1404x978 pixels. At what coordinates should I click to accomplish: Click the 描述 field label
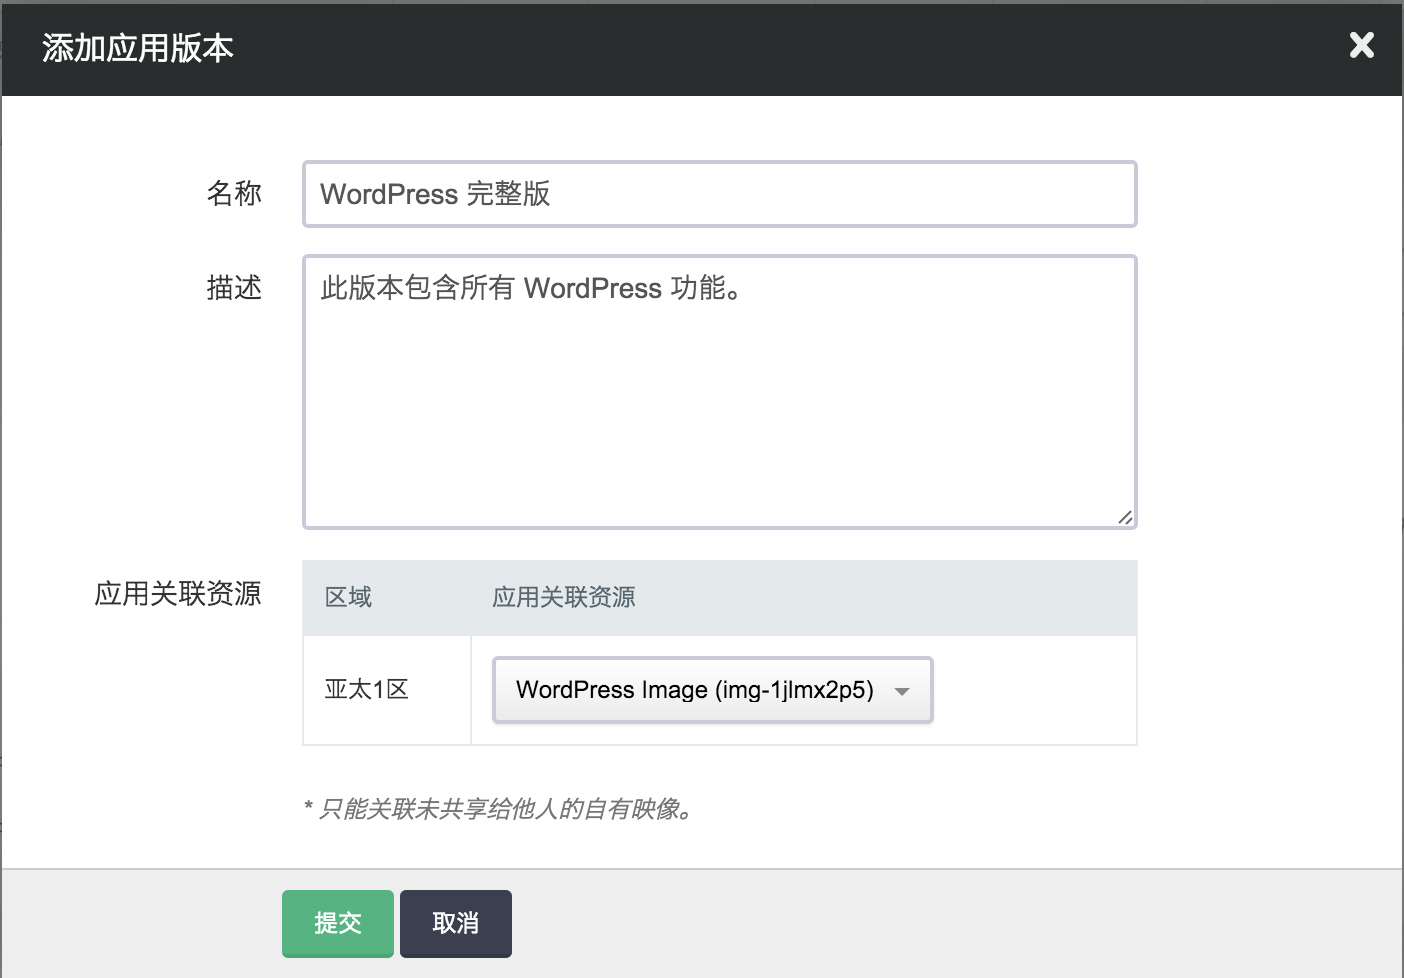coord(234,288)
